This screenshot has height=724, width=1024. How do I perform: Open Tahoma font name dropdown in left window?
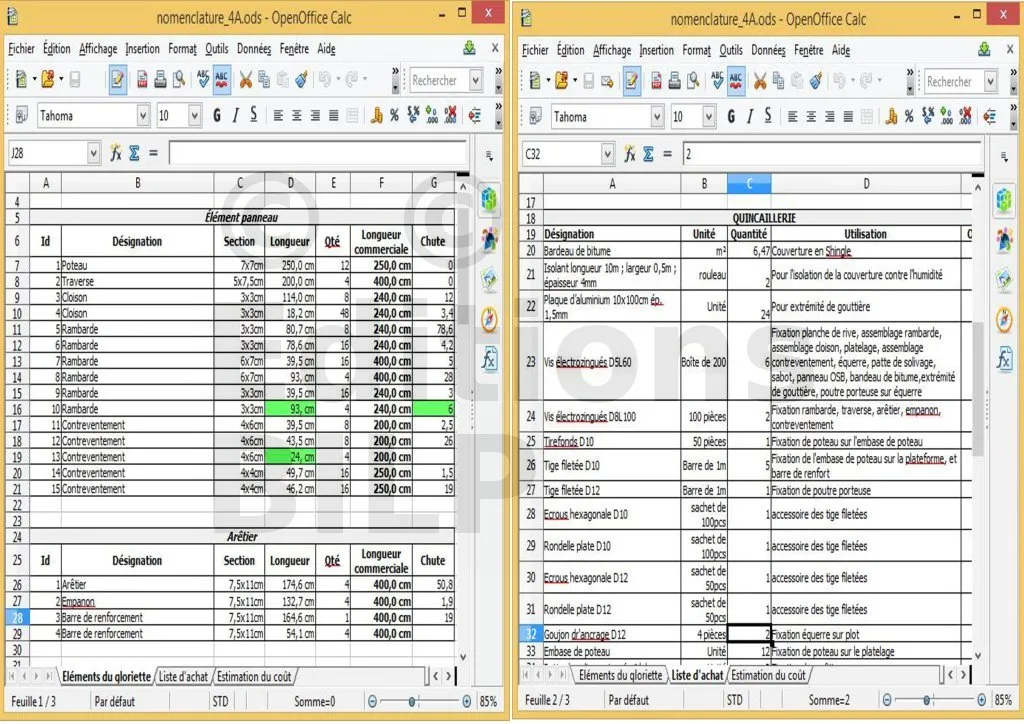(142, 116)
